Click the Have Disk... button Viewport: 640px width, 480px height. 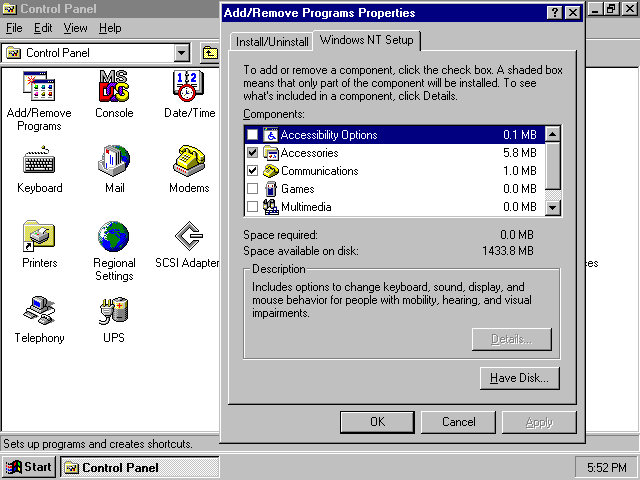[520, 378]
